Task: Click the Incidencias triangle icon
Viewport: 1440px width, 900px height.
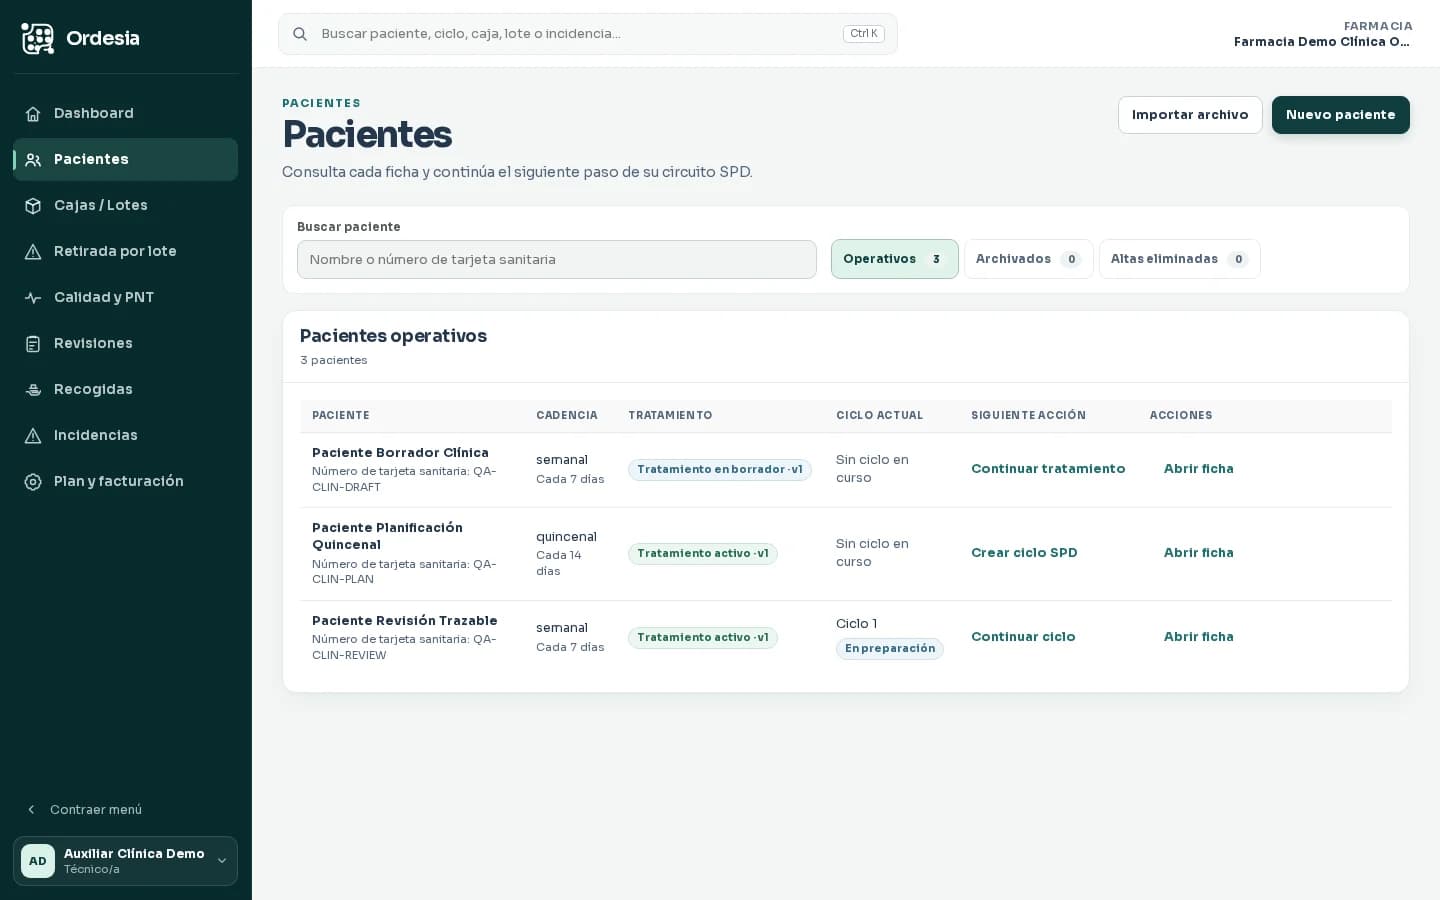Action: click(33, 436)
